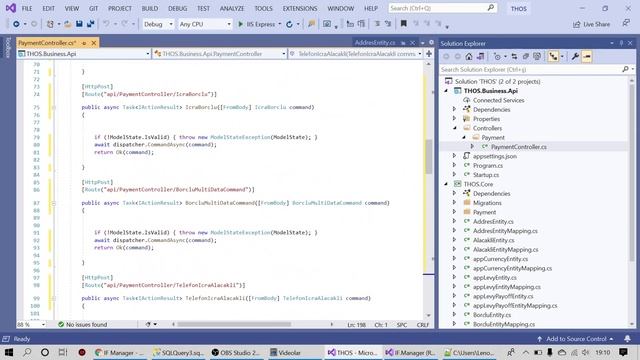Viewport: 640px width, 360px height.
Task: Click the red record icon on the taskbar
Action: 82,352
